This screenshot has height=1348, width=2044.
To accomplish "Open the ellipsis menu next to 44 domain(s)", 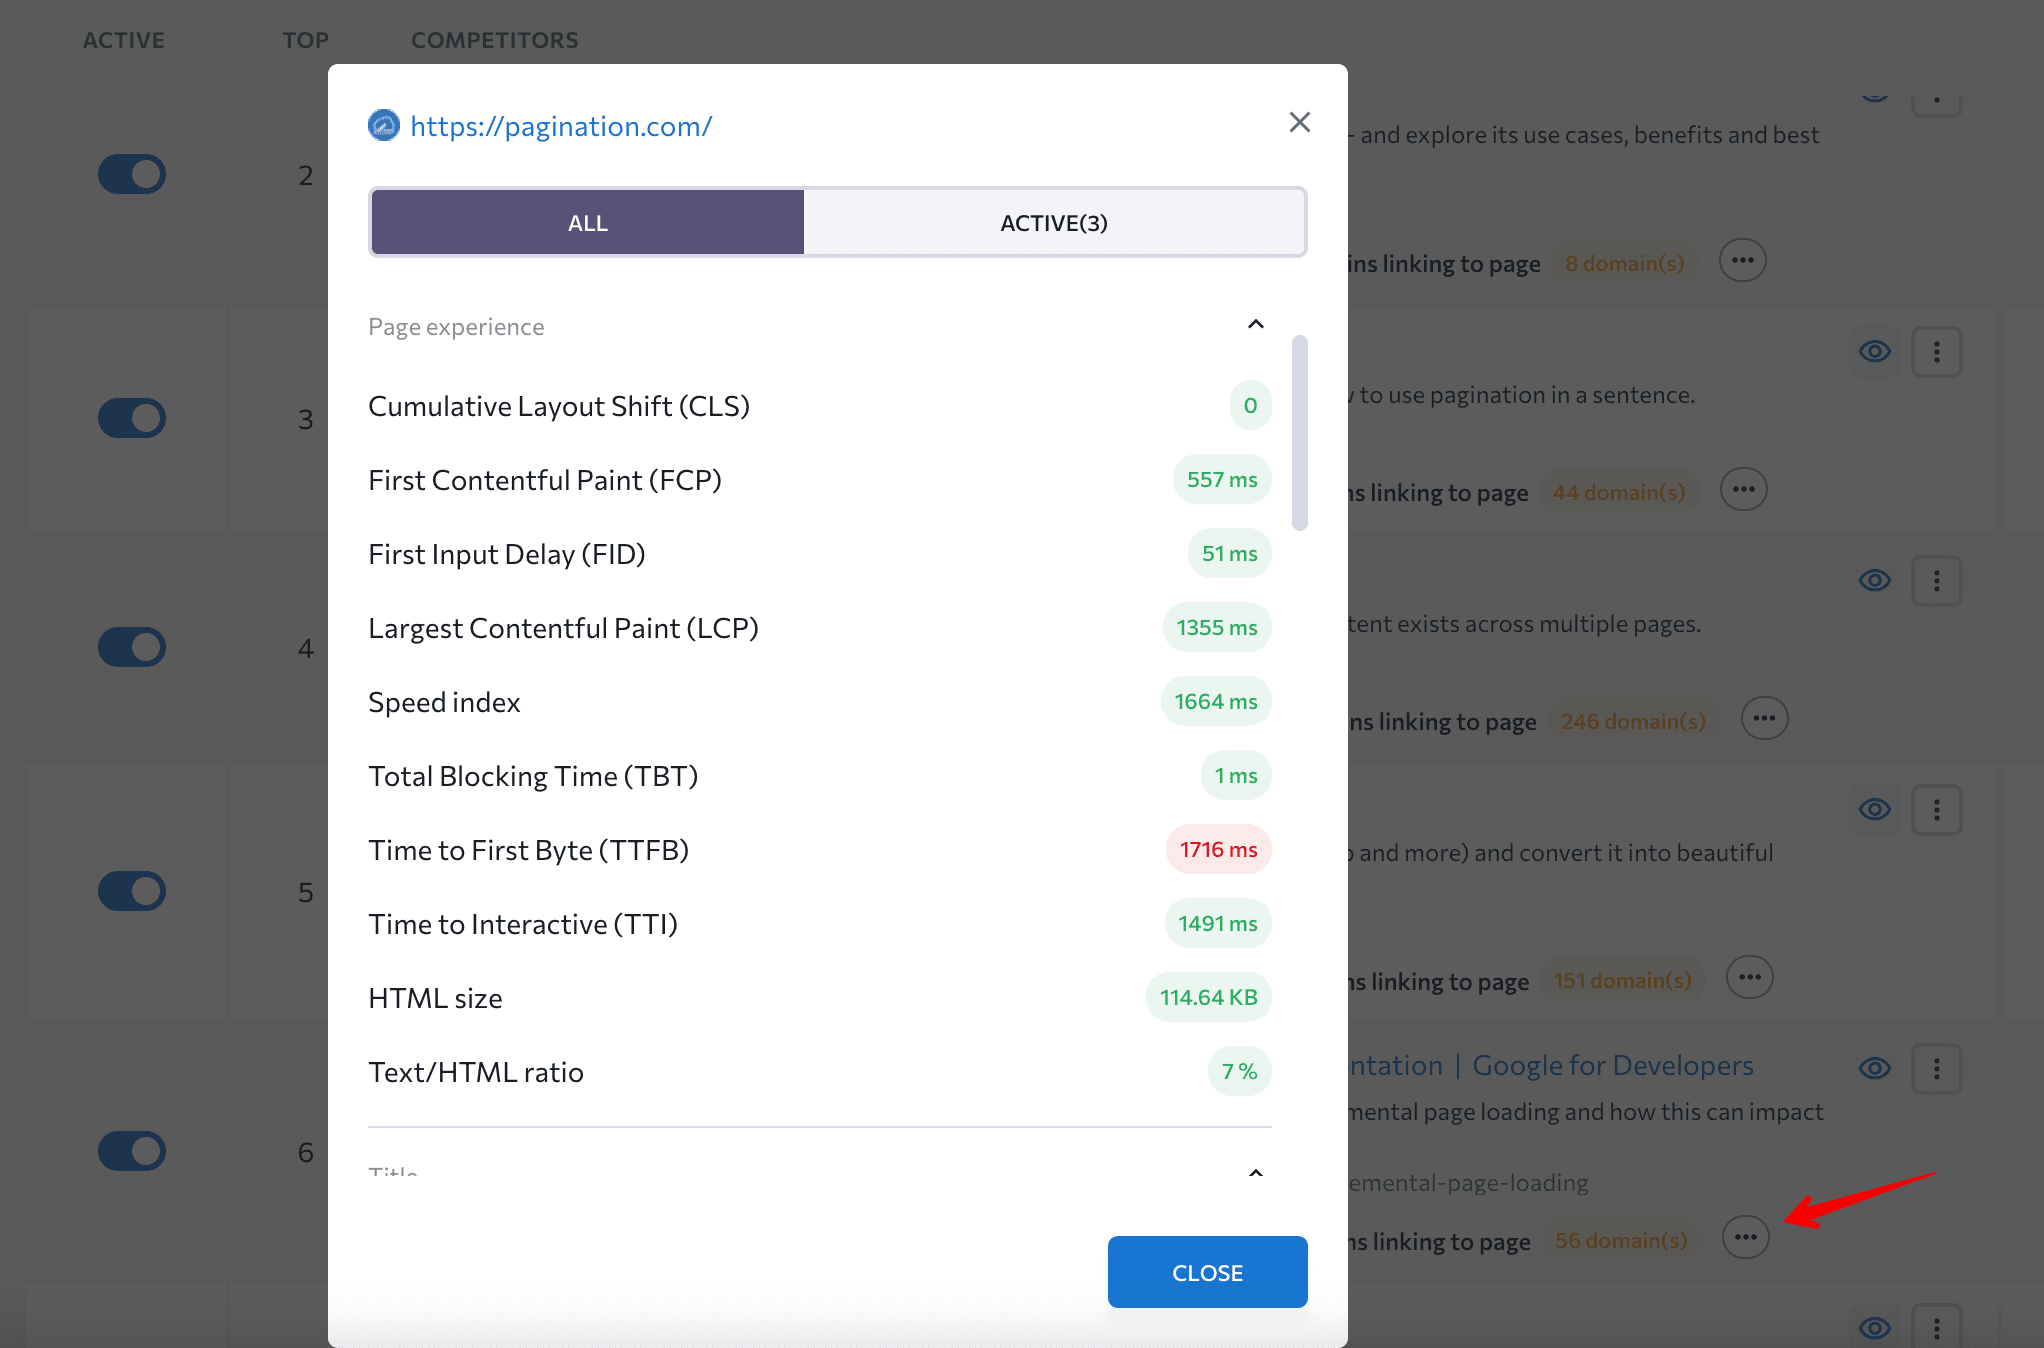I will [x=1743, y=489].
